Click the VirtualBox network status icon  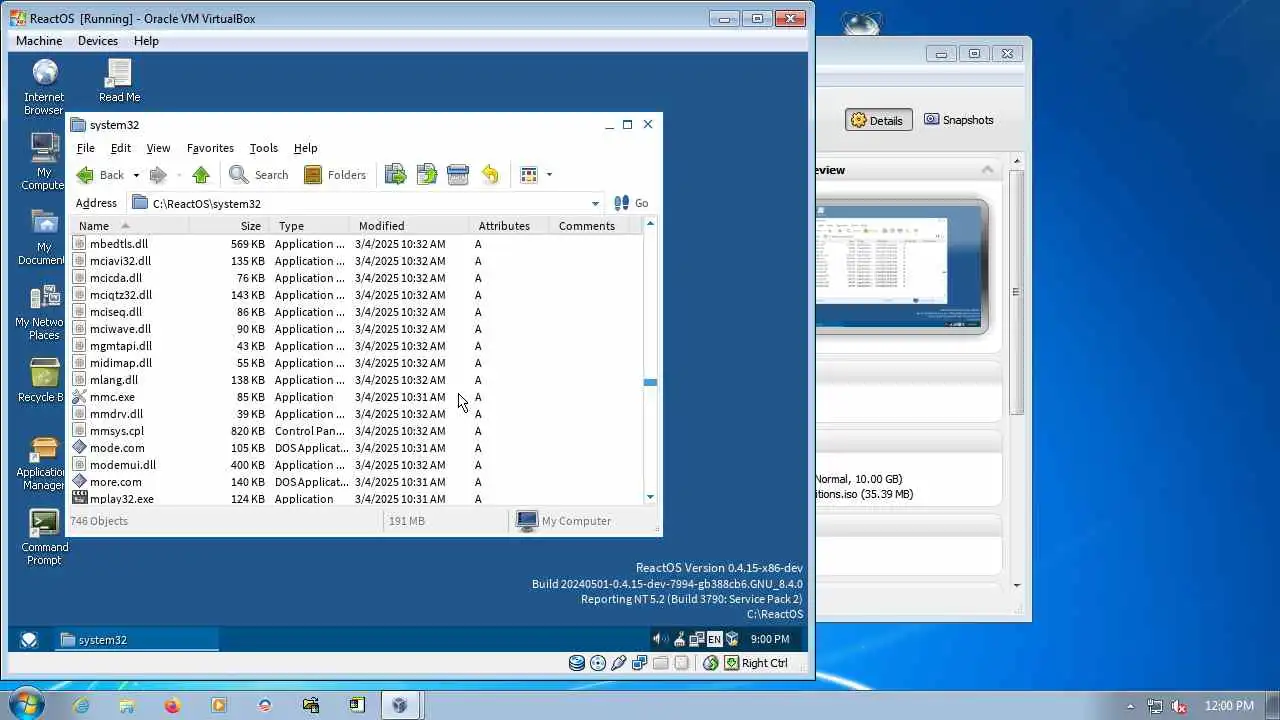coord(640,663)
